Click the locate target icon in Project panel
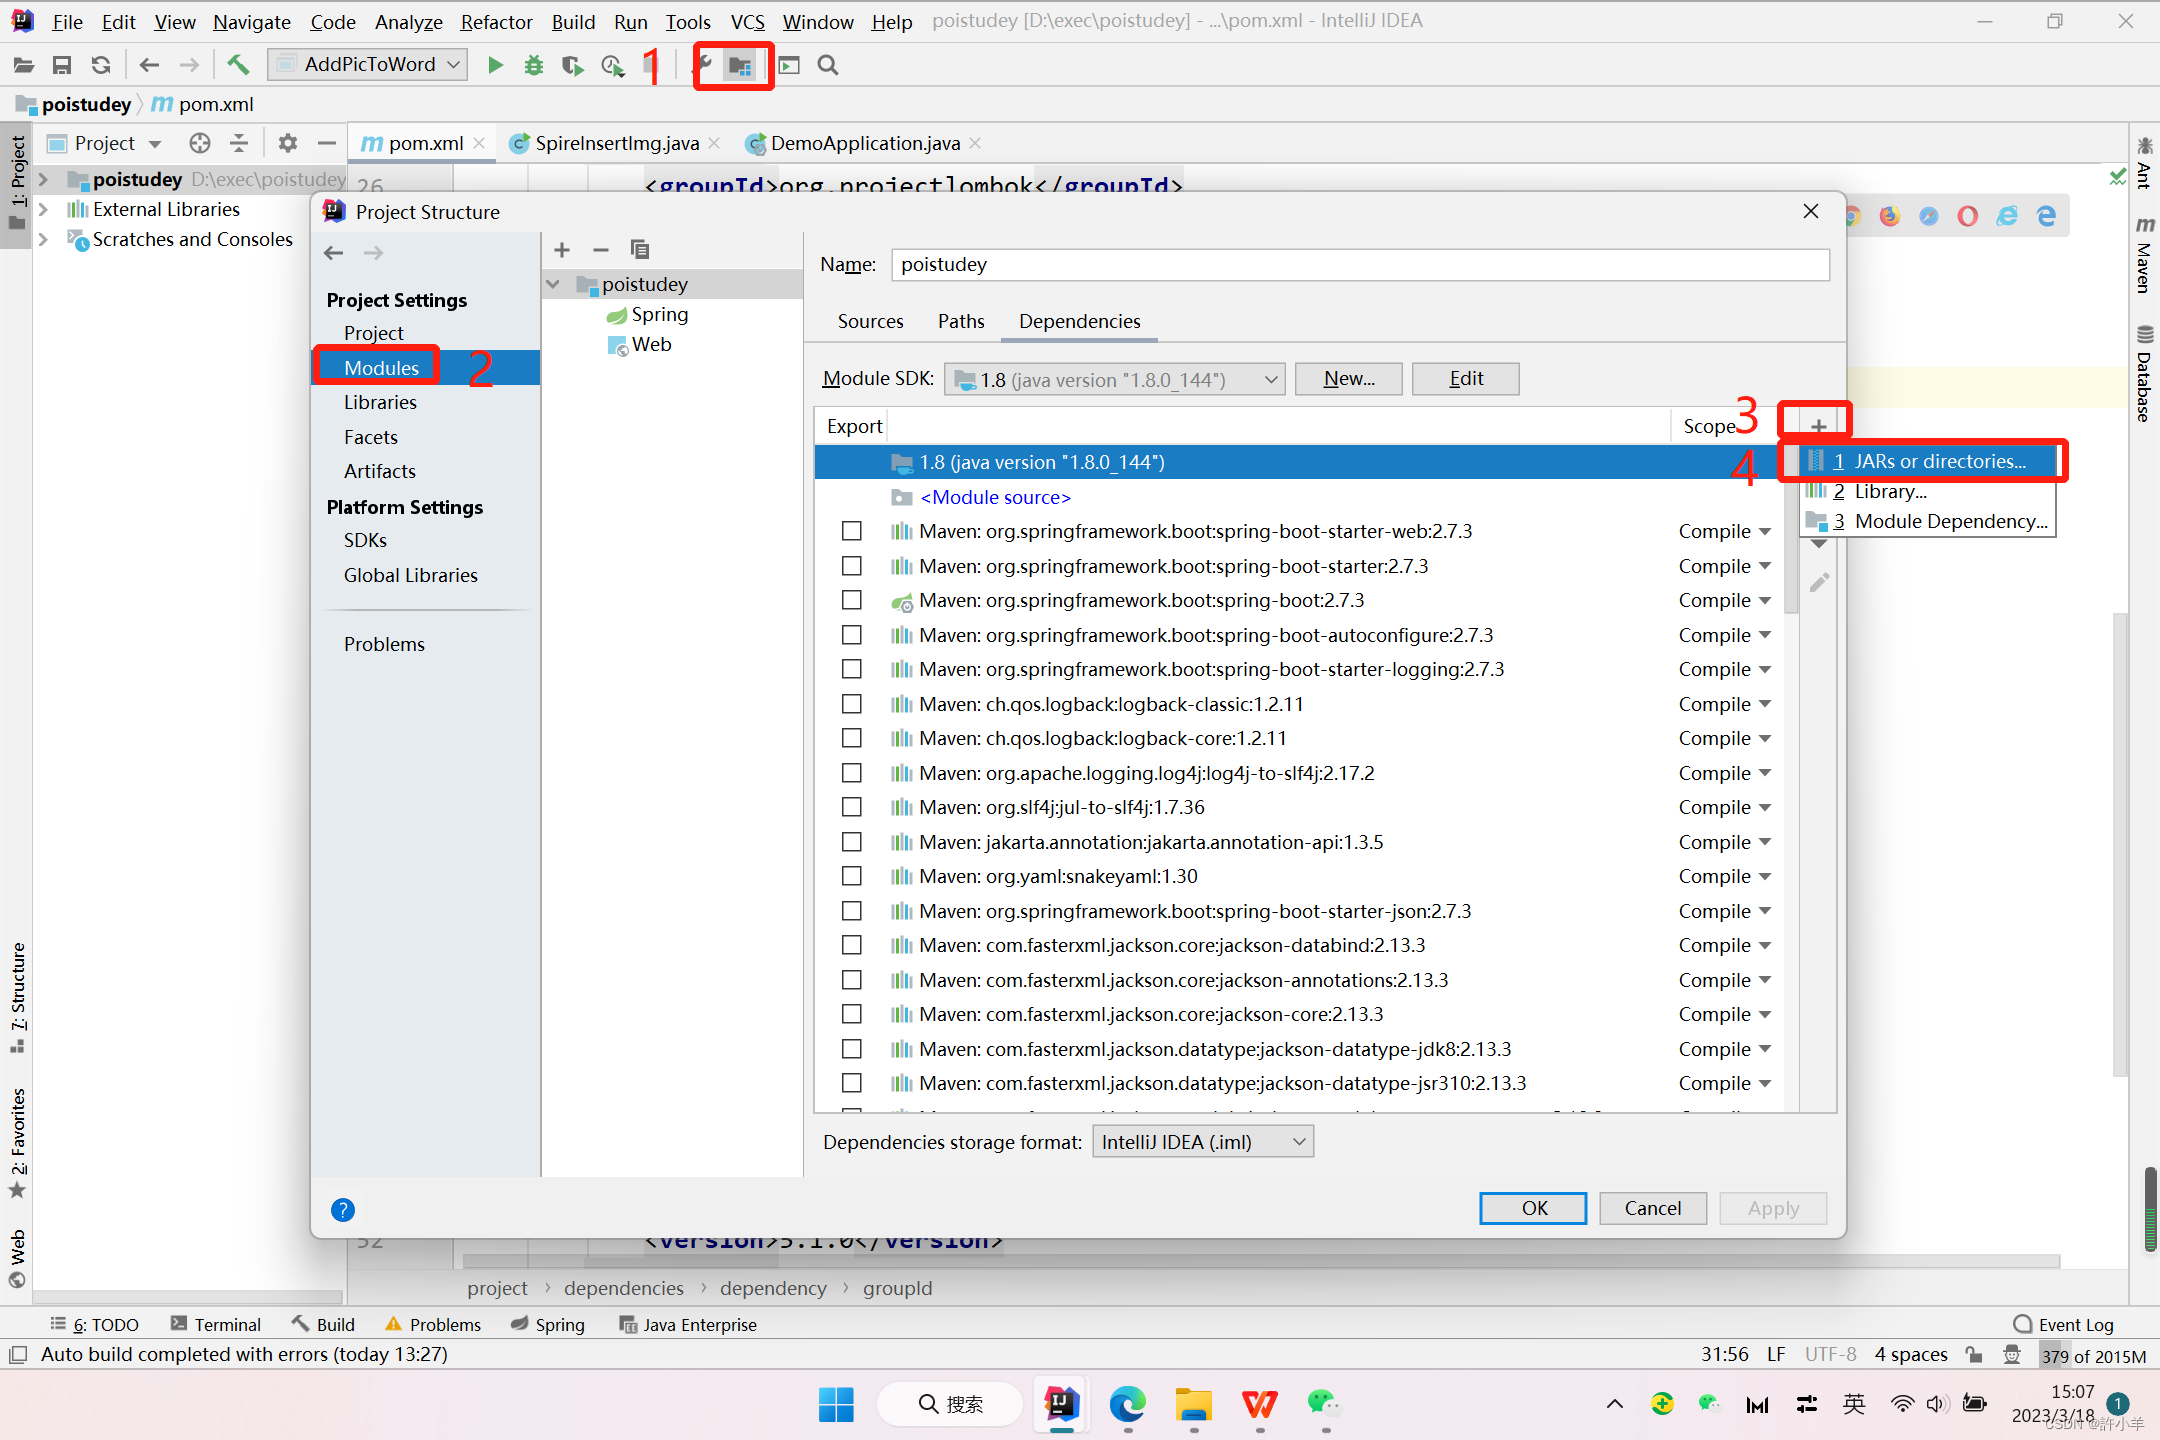This screenshot has height=1440, width=2160. (200, 143)
